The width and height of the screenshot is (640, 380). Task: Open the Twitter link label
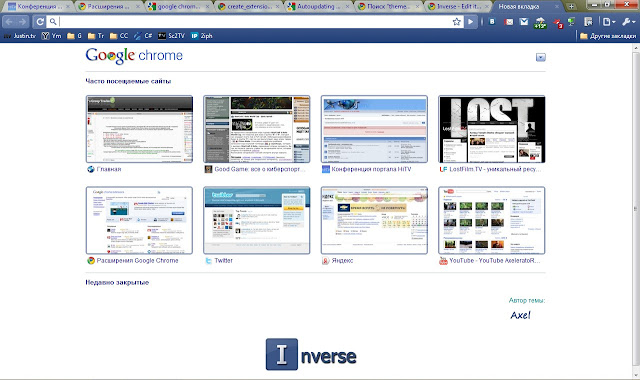pos(224,260)
